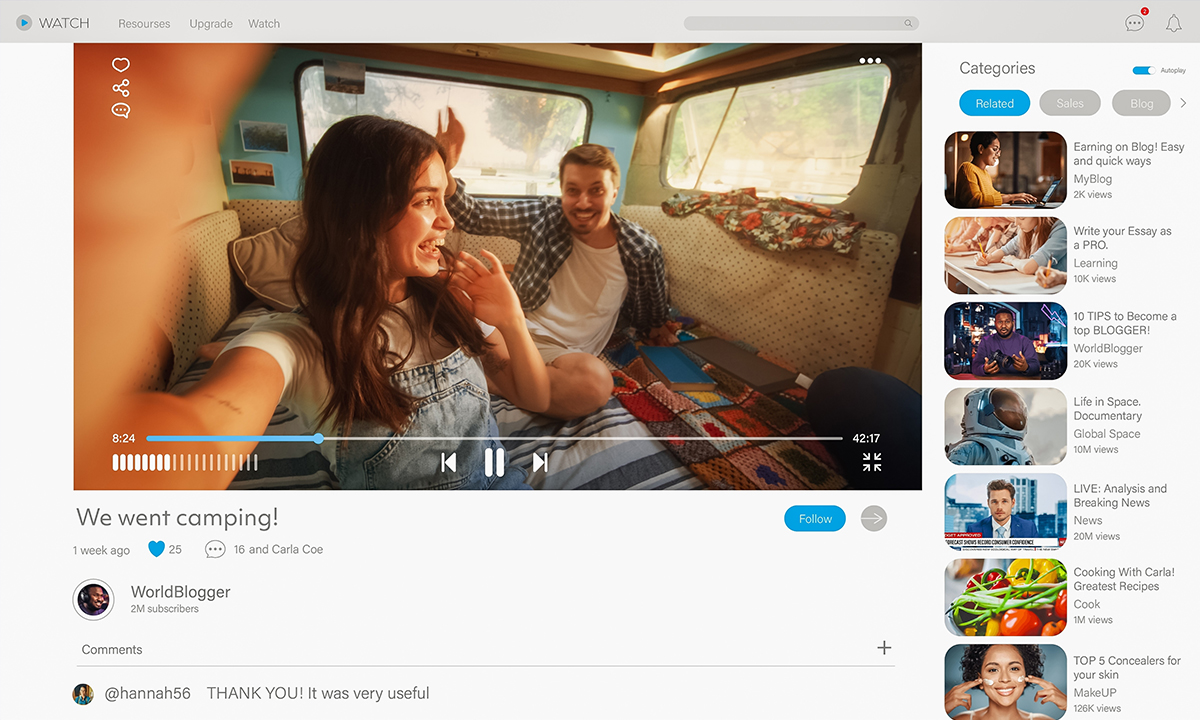This screenshot has width=1200, height=720.
Task: Open the Upgrade menu item
Action: tap(211, 24)
